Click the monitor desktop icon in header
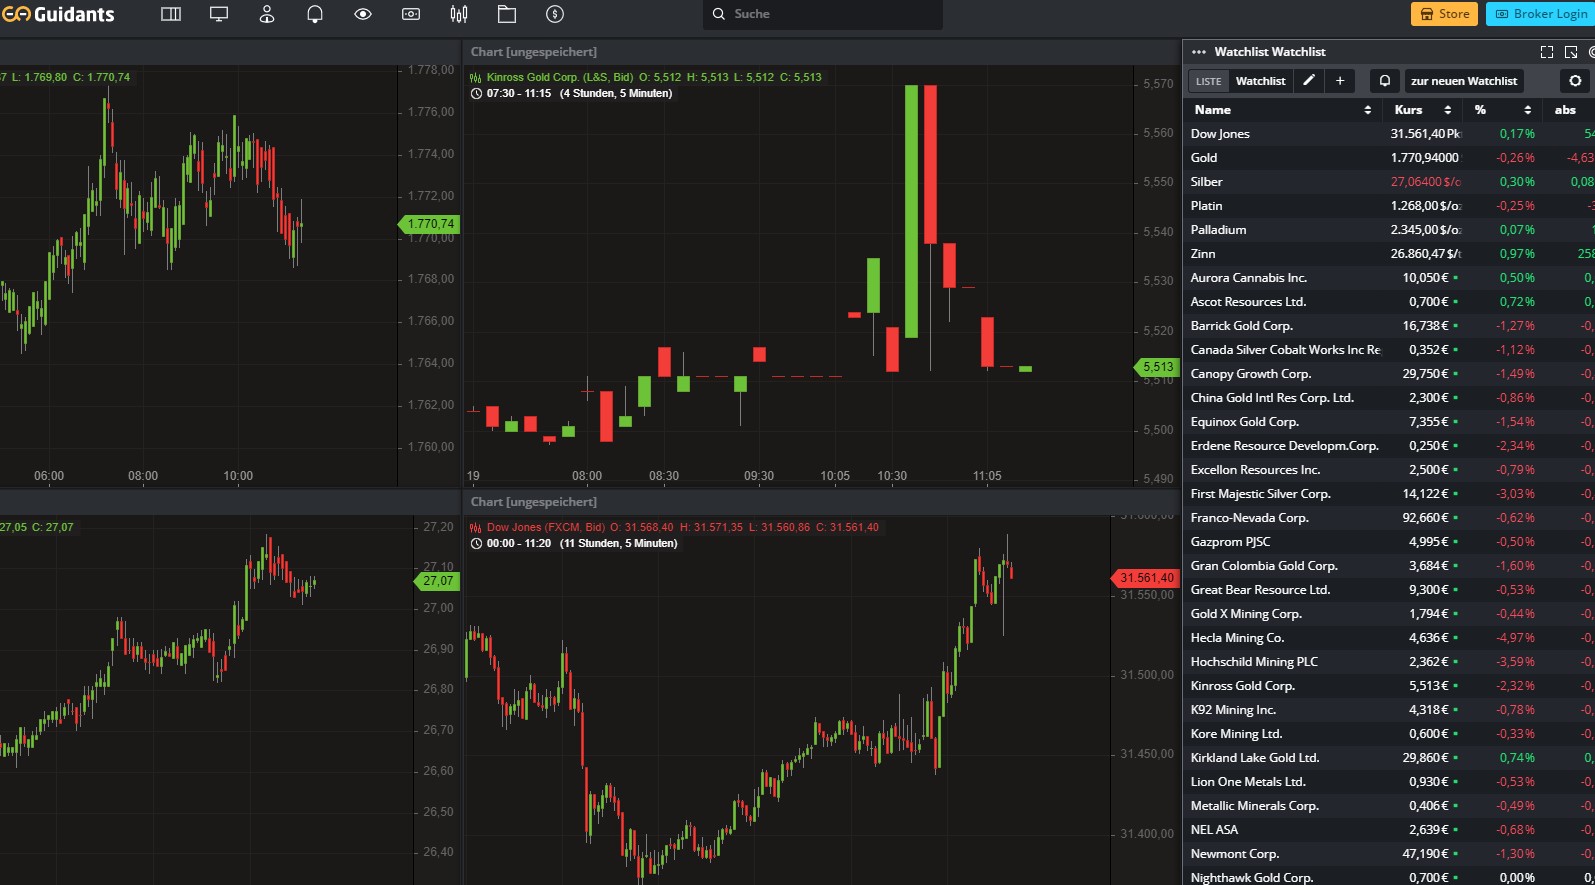1595x885 pixels. click(x=219, y=14)
